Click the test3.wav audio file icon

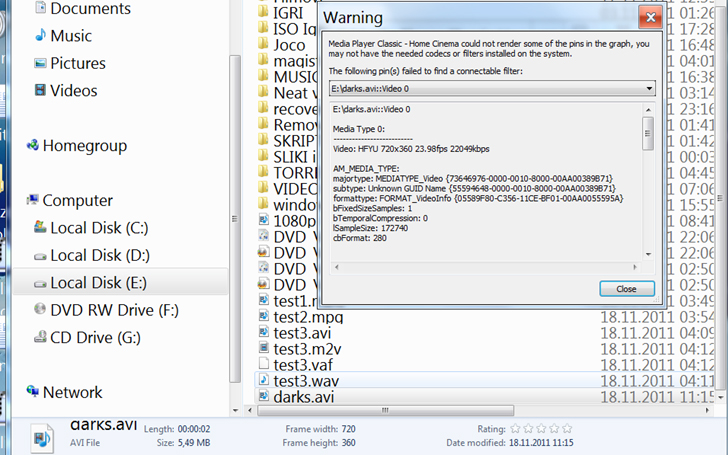[x=263, y=379]
